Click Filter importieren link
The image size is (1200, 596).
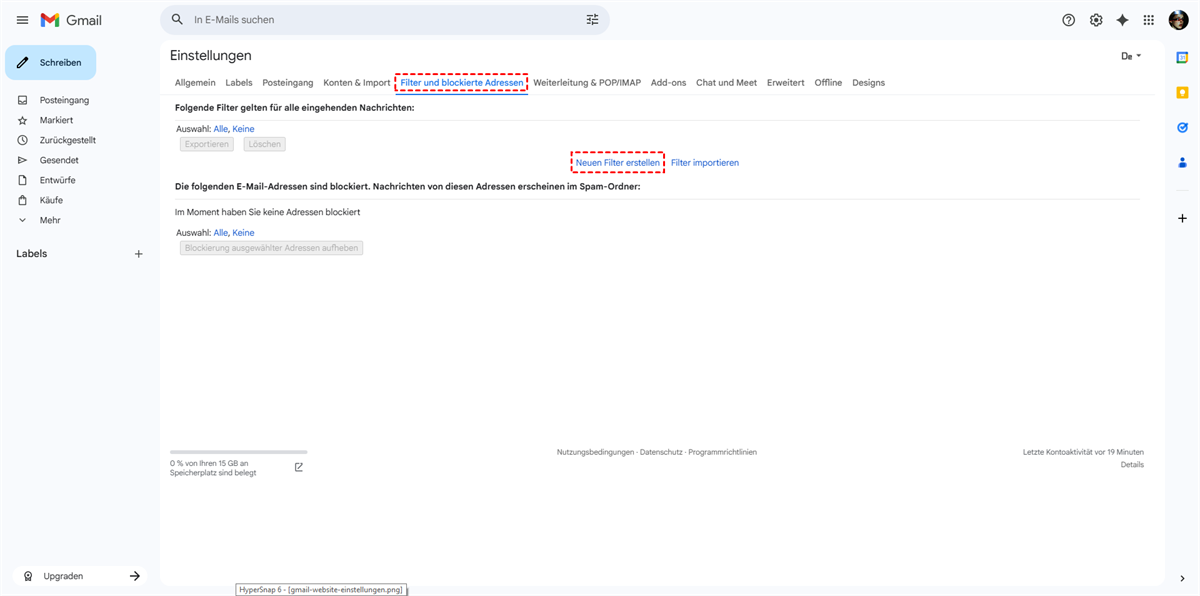(705, 162)
